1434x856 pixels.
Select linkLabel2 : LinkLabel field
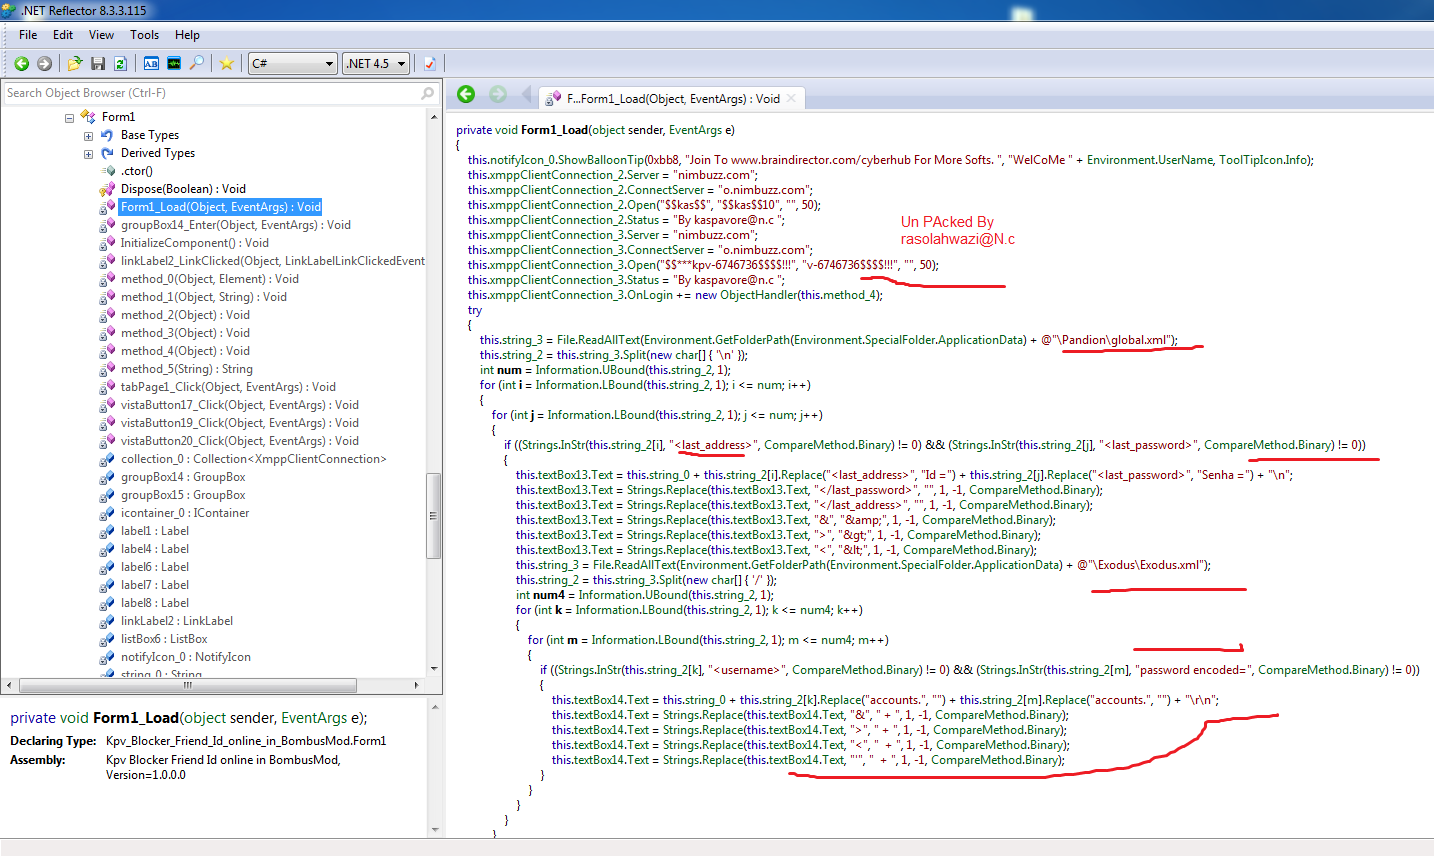coord(177,621)
